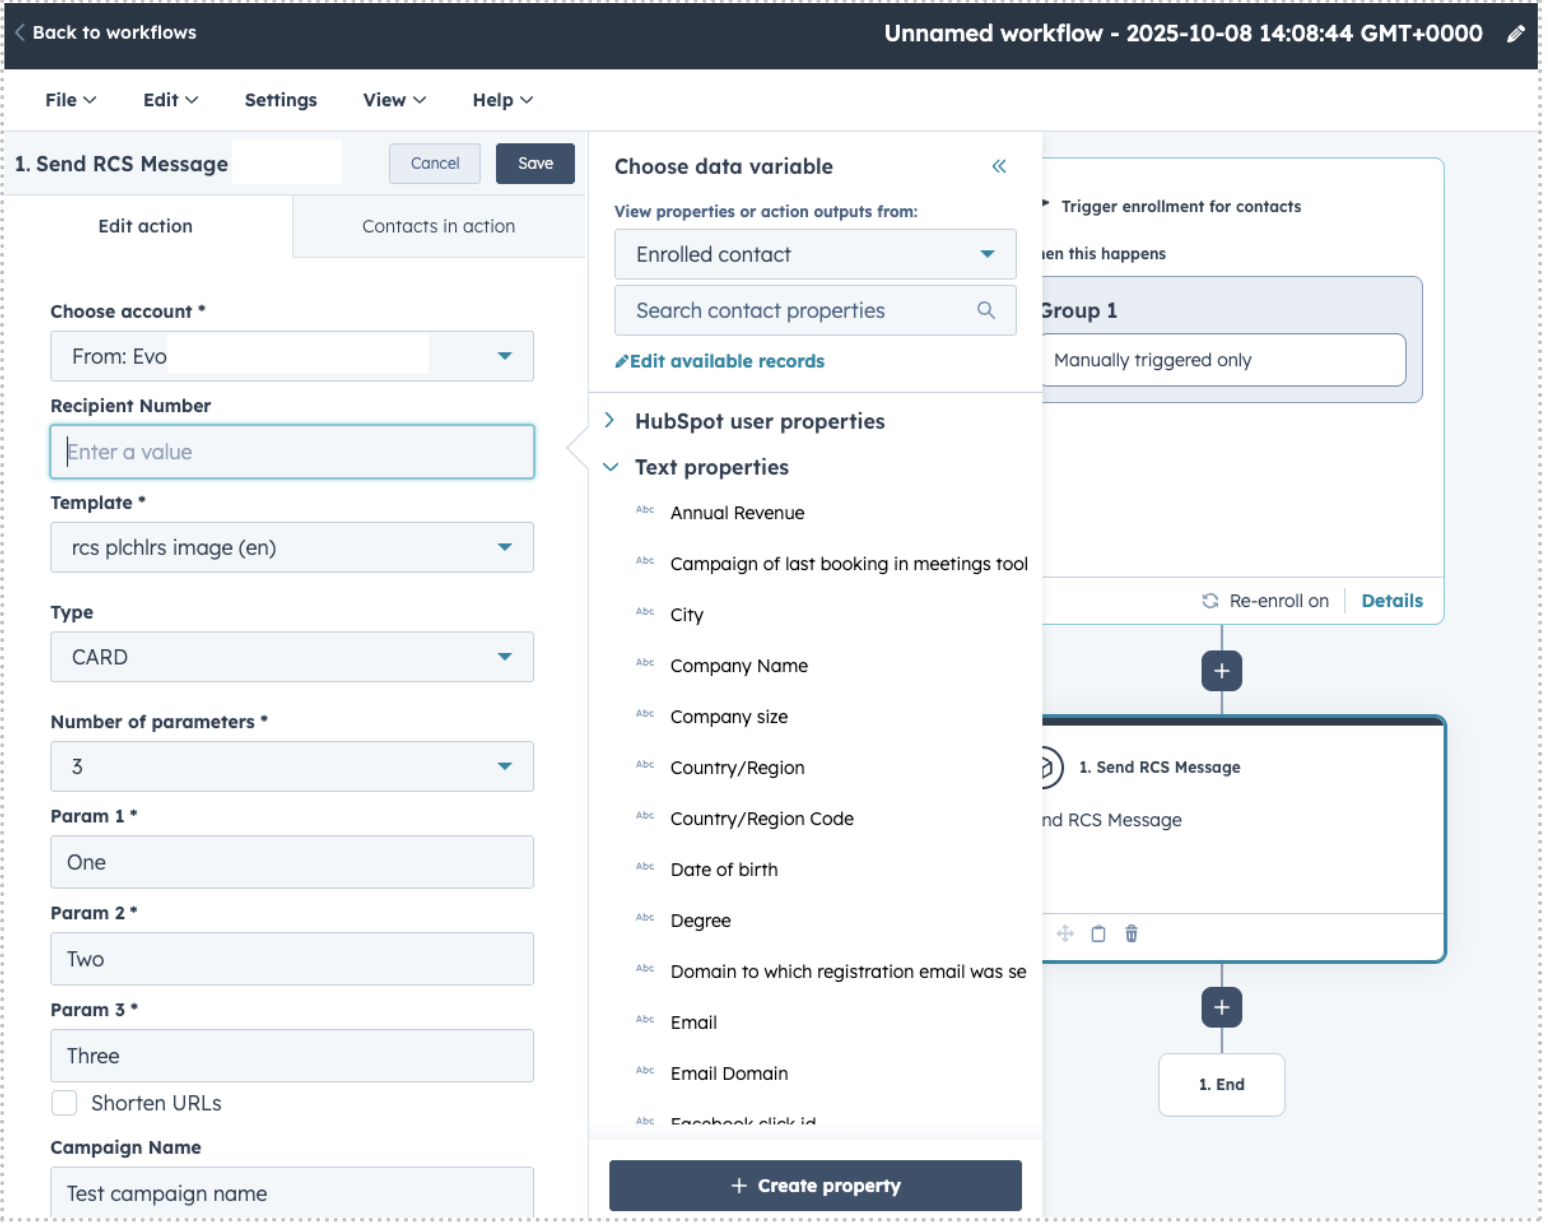Enable the Shorten URLs checkbox
Viewport: 1548px width, 1230px height.
click(x=65, y=1103)
